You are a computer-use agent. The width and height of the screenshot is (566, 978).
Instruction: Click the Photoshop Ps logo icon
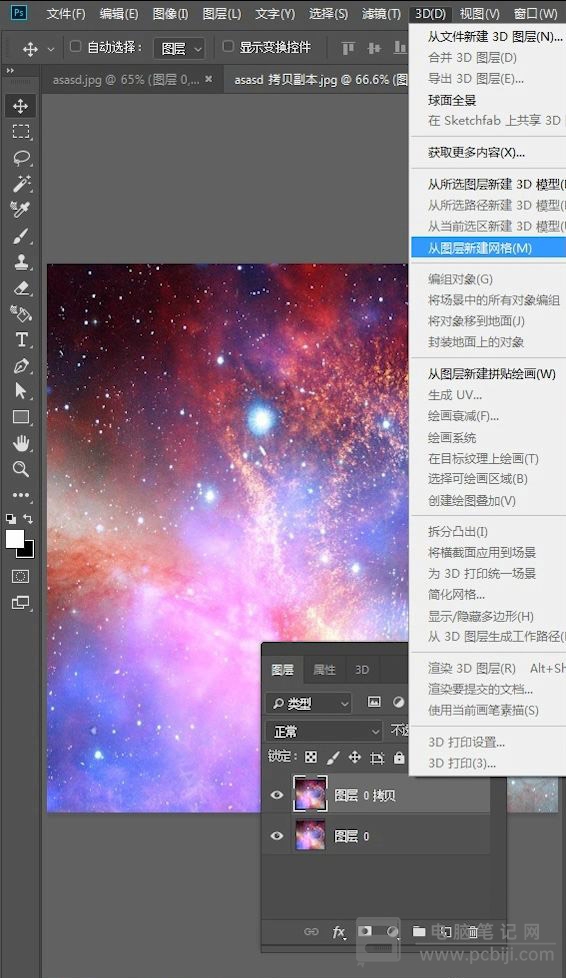point(19,12)
